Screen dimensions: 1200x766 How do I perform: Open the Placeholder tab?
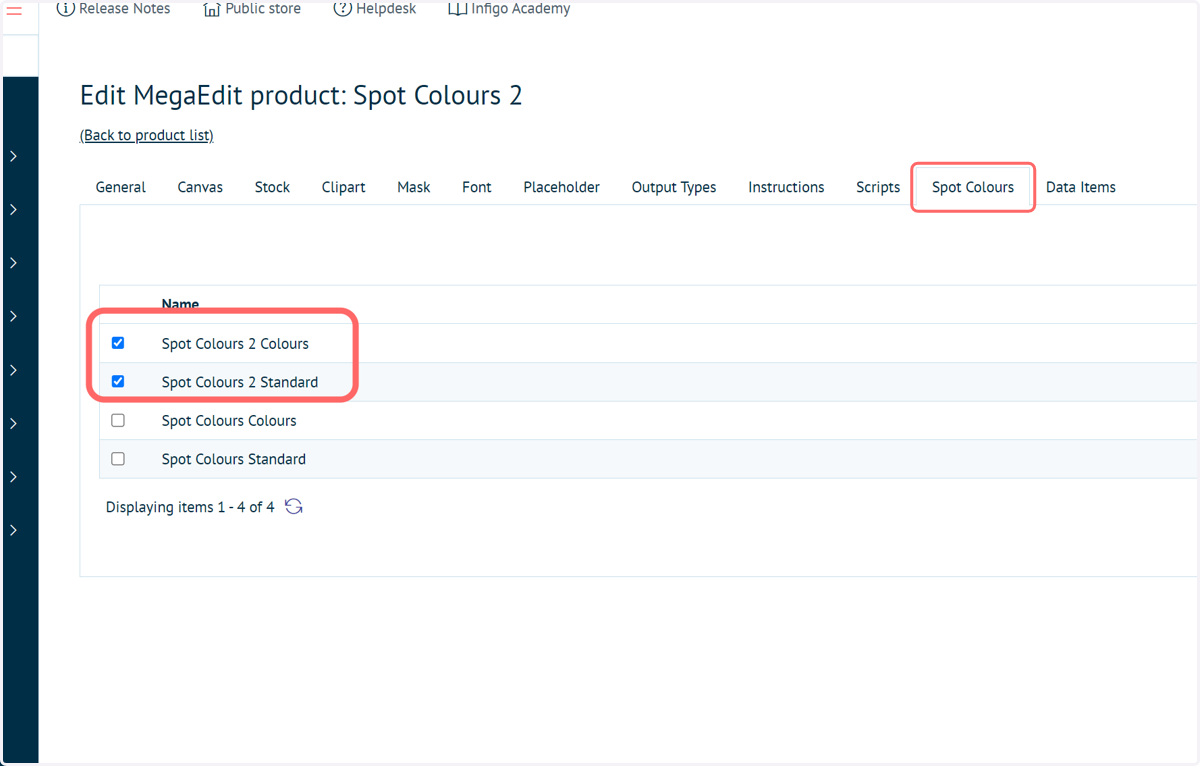tap(562, 187)
